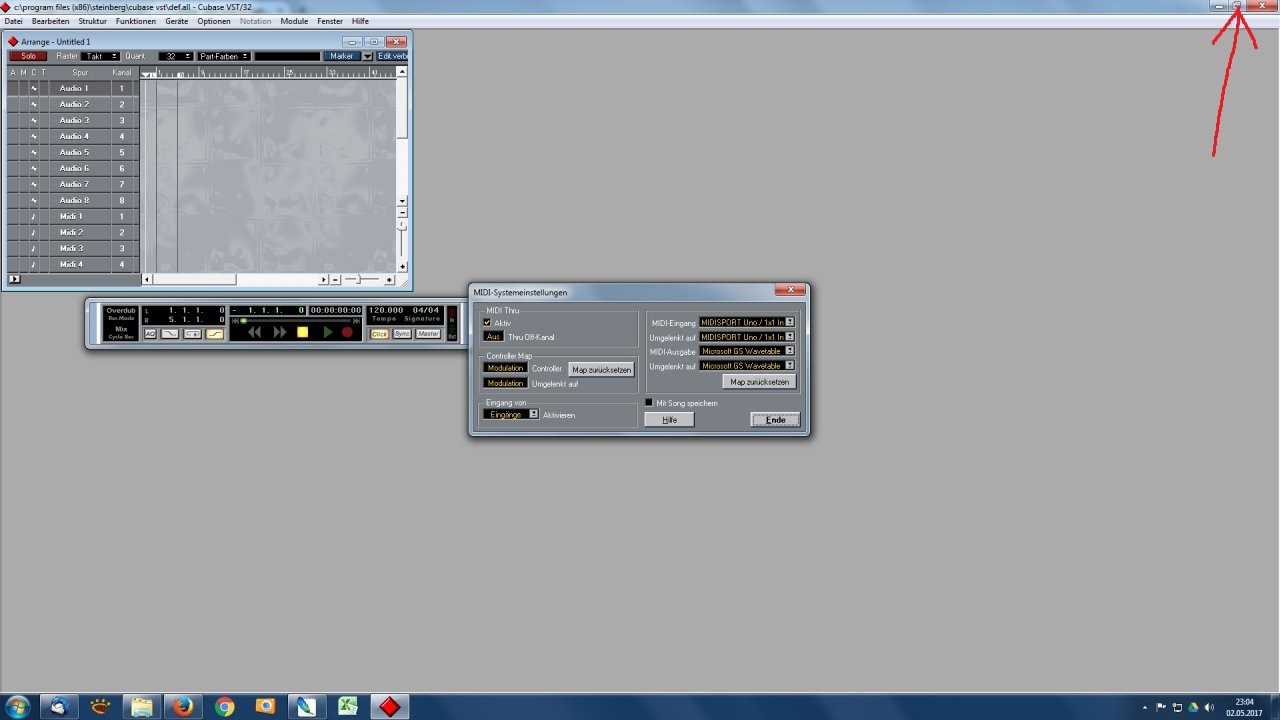Click the Audio 1 track class icon

[x=33, y=88]
